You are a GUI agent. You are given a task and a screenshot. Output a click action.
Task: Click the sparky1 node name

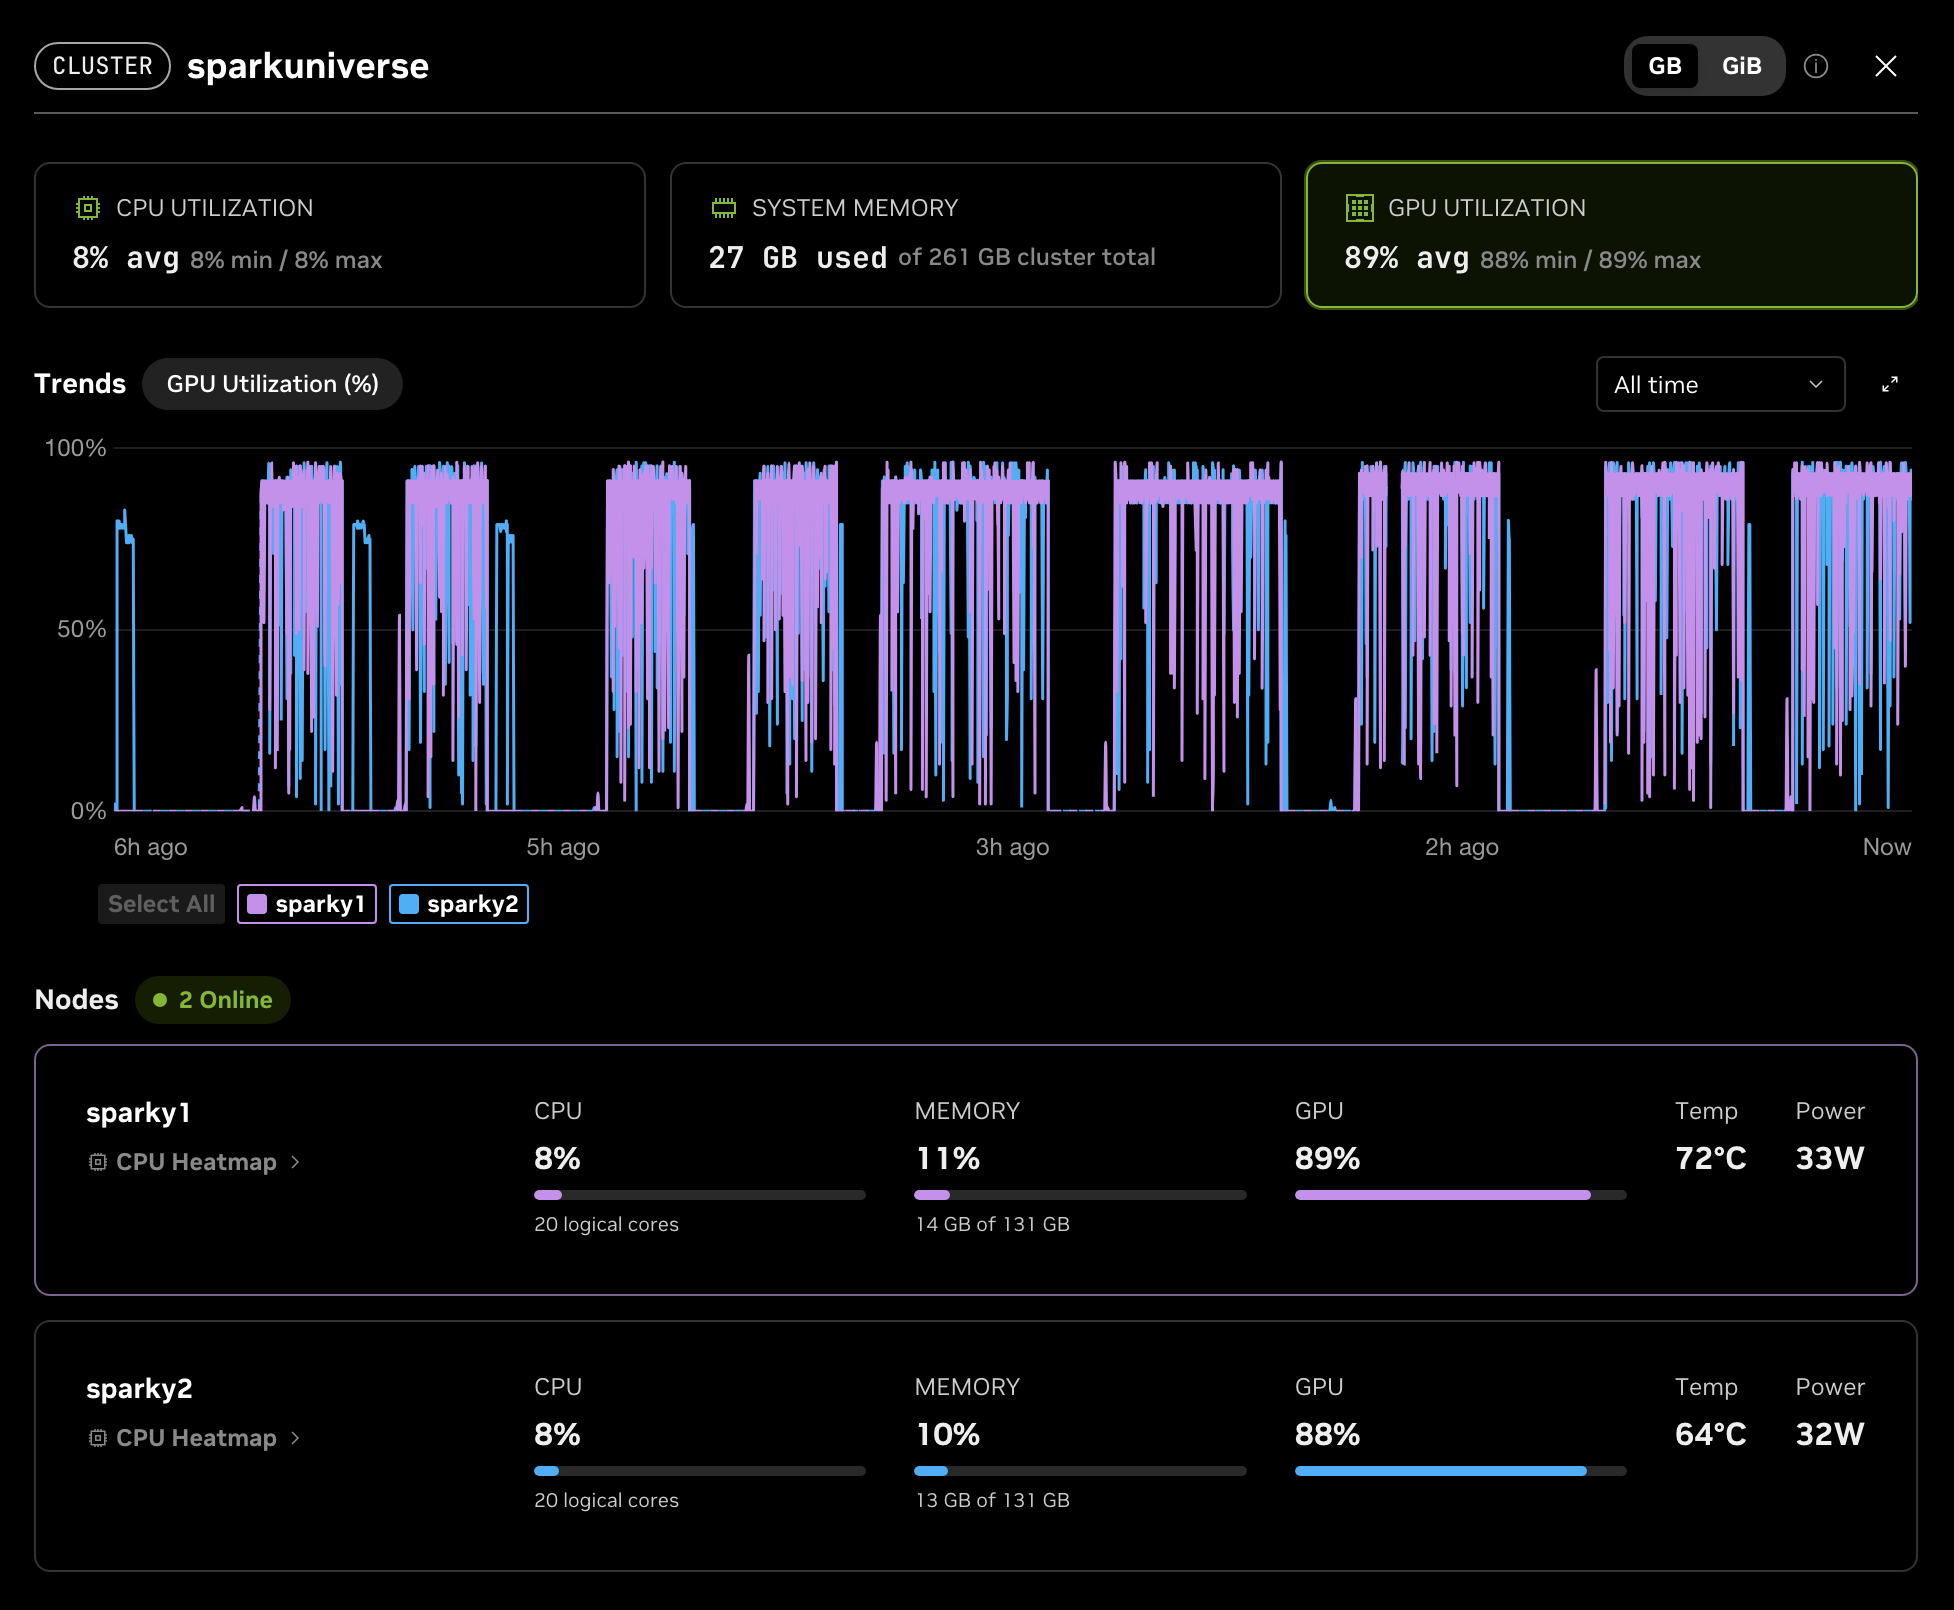point(138,1113)
